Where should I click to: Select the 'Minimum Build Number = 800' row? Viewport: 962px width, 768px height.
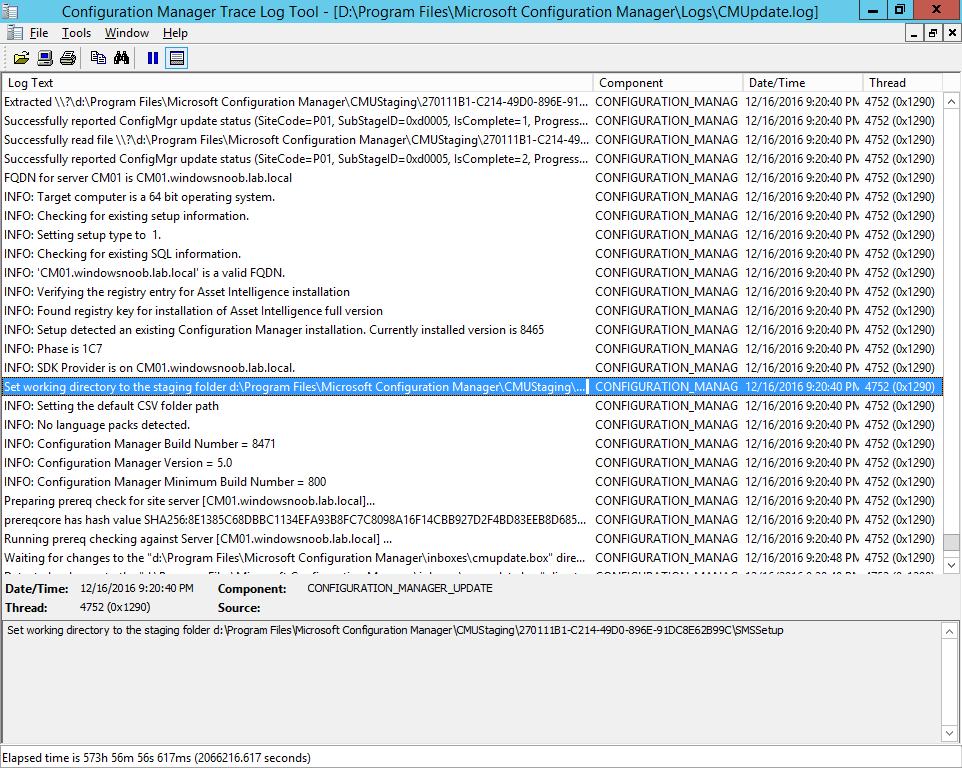click(472, 482)
